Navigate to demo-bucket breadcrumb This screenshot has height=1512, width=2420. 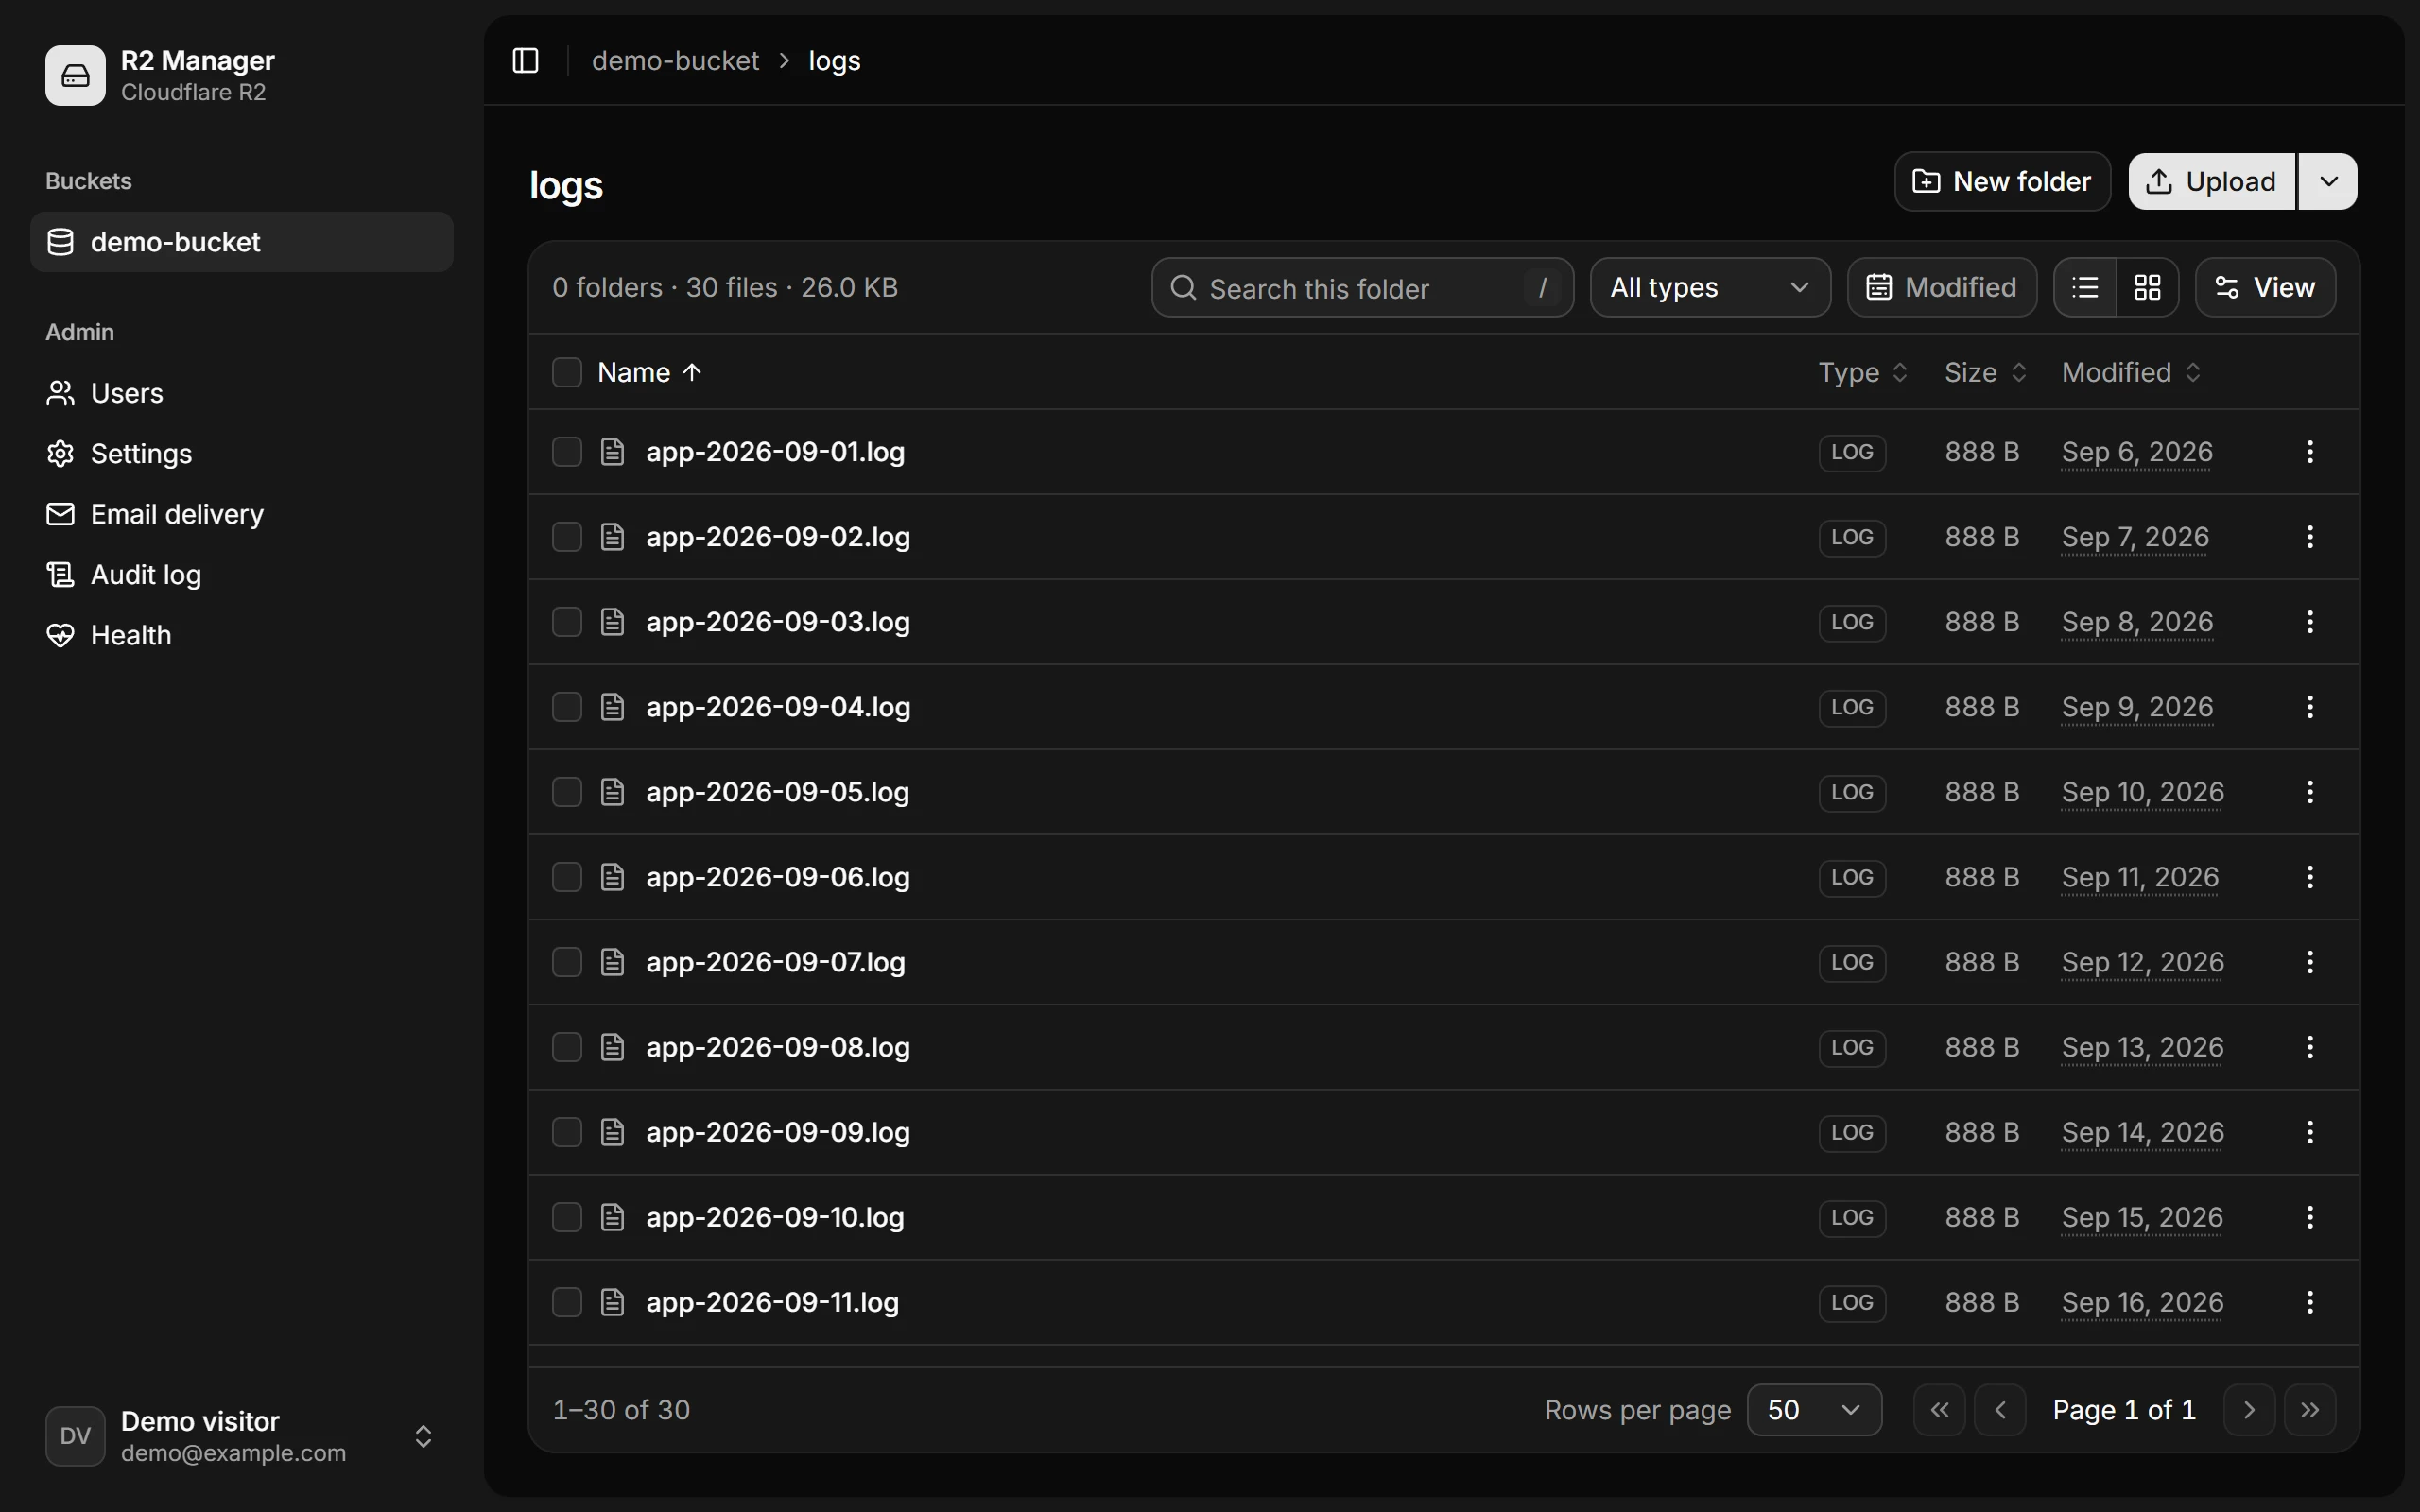pyautogui.click(x=675, y=61)
